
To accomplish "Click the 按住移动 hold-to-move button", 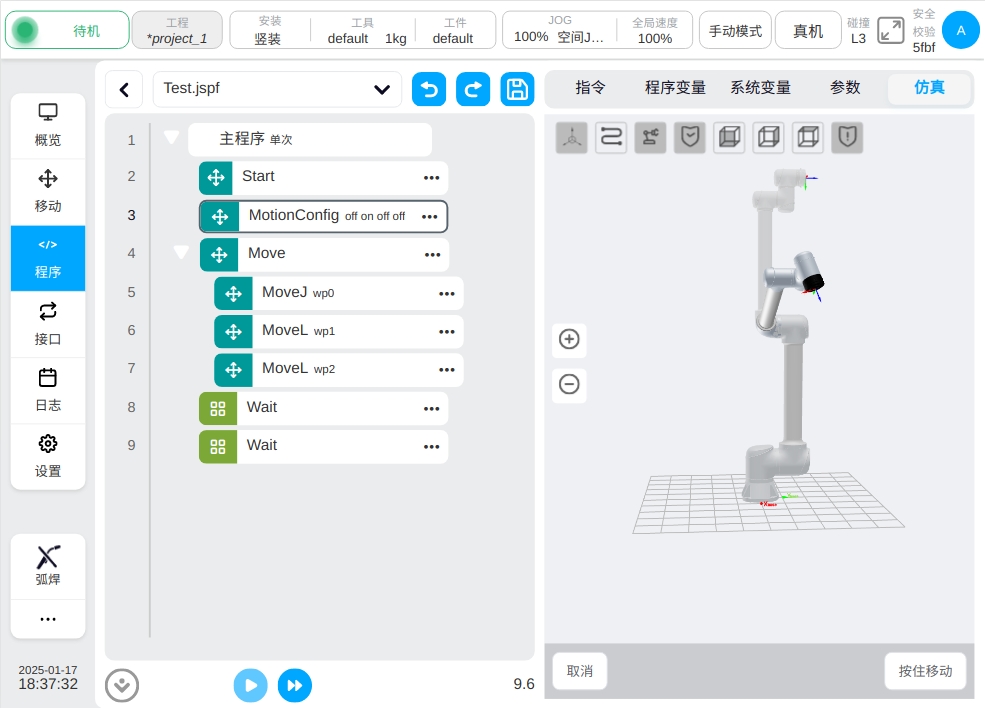I will 925,671.
